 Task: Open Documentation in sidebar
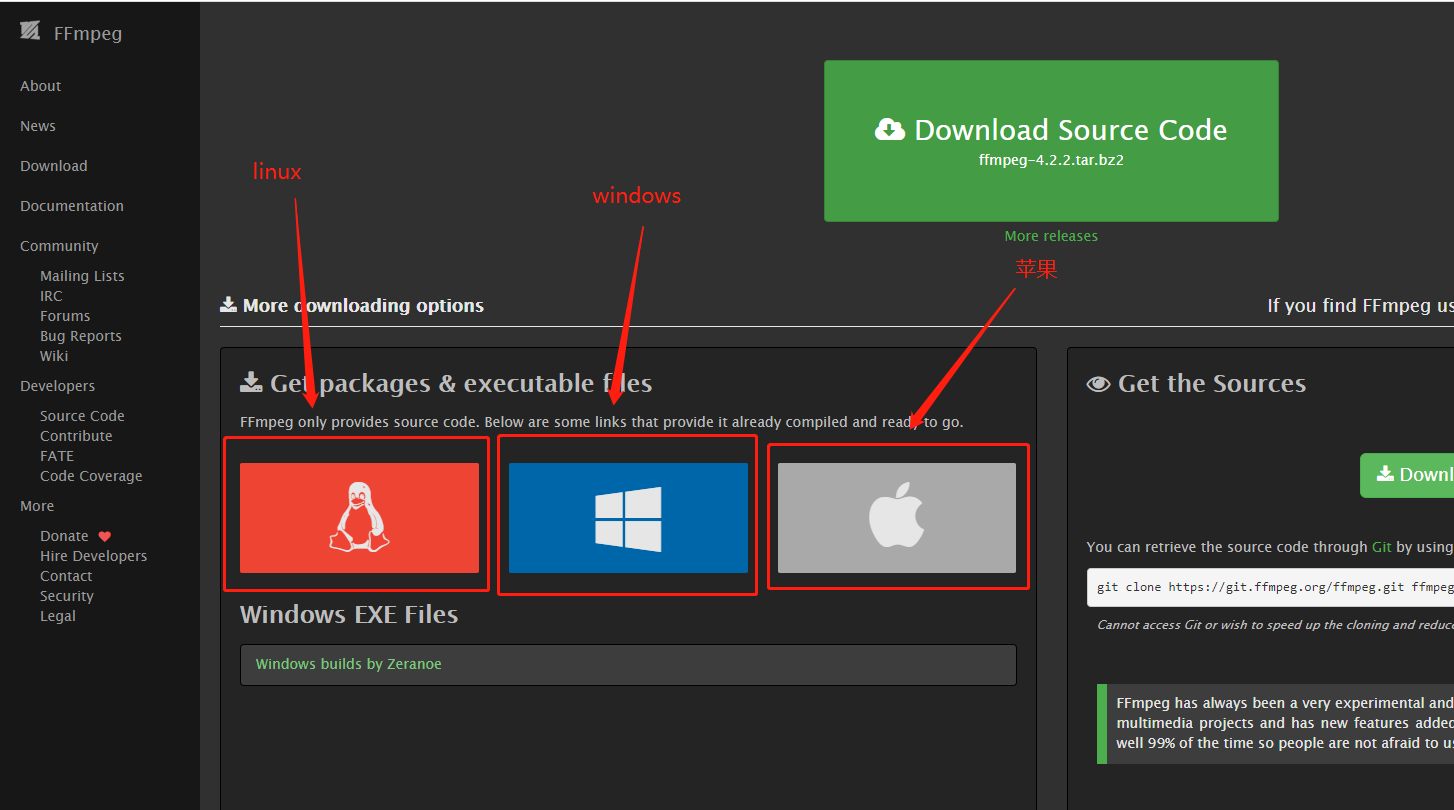[x=72, y=206]
